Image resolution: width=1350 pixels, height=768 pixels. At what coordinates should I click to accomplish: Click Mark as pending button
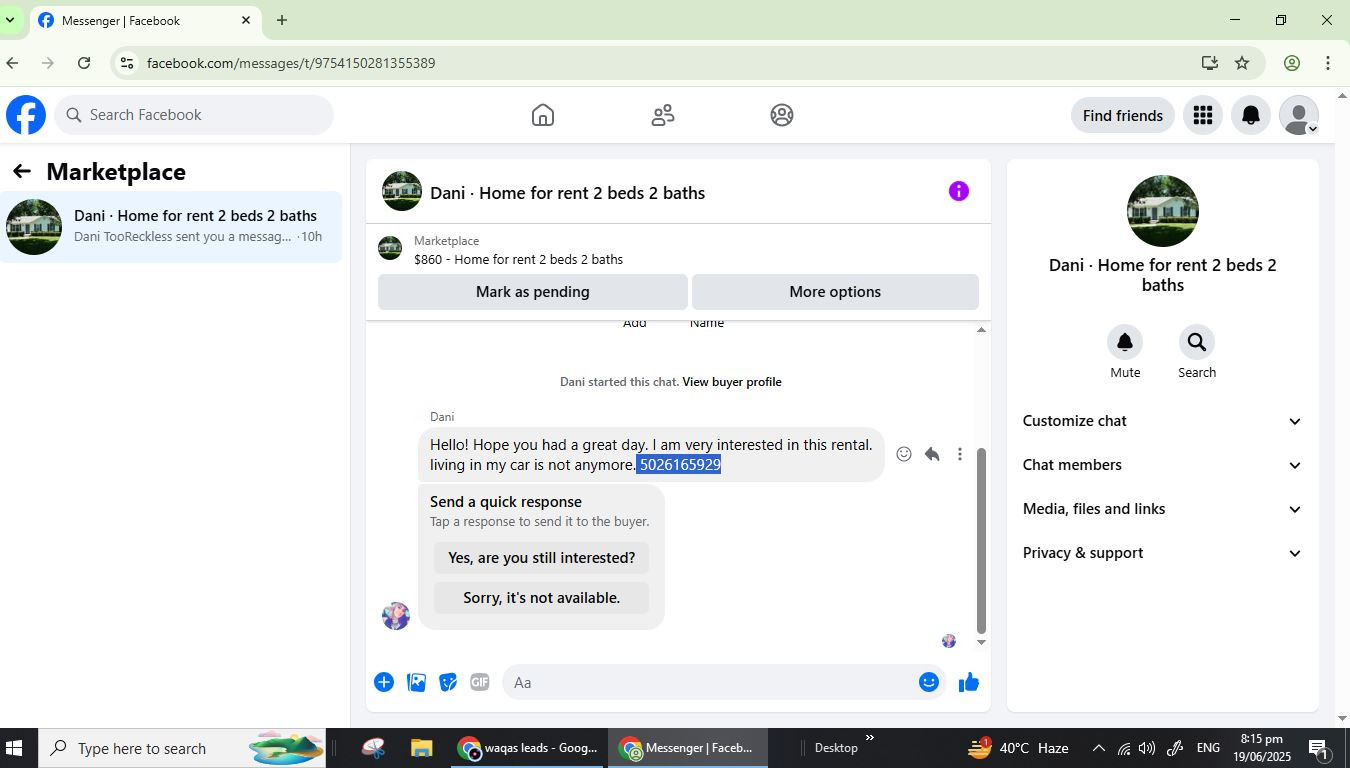tap(533, 292)
